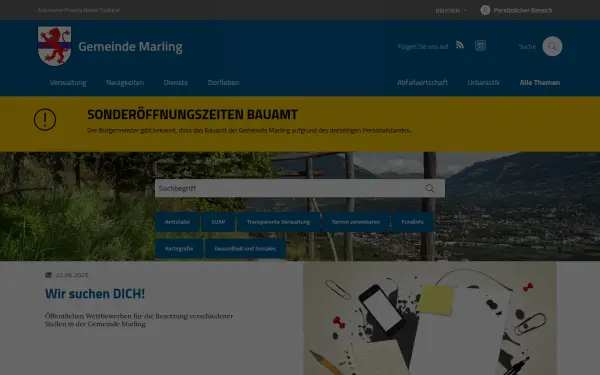The height and width of the screenshot is (375, 600).
Task: Focus the Suchbegriff search input field
Action: coord(300,188)
